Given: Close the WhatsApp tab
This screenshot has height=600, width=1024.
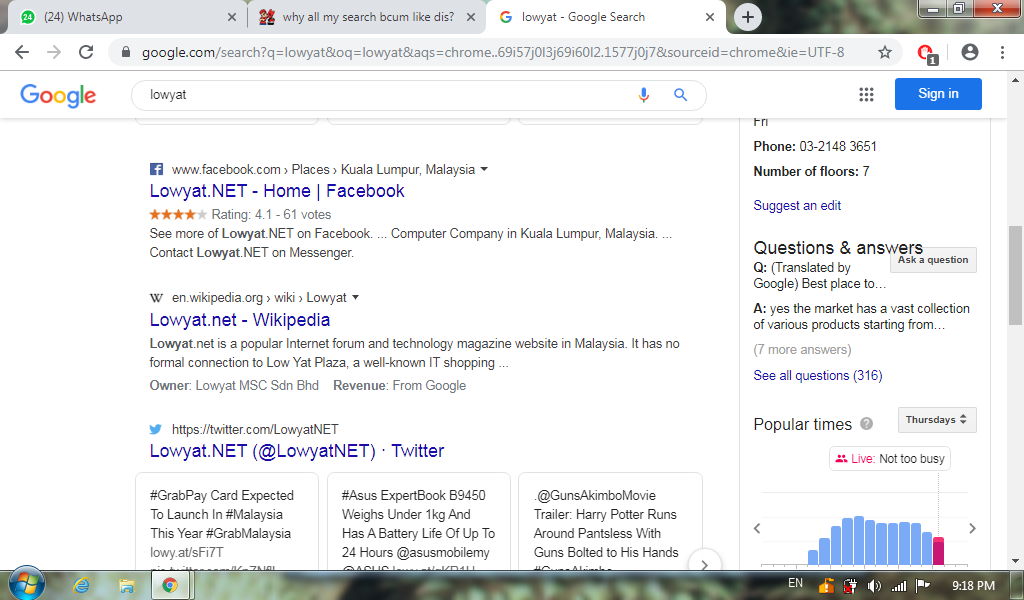Looking at the screenshot, I should point(231,17).
